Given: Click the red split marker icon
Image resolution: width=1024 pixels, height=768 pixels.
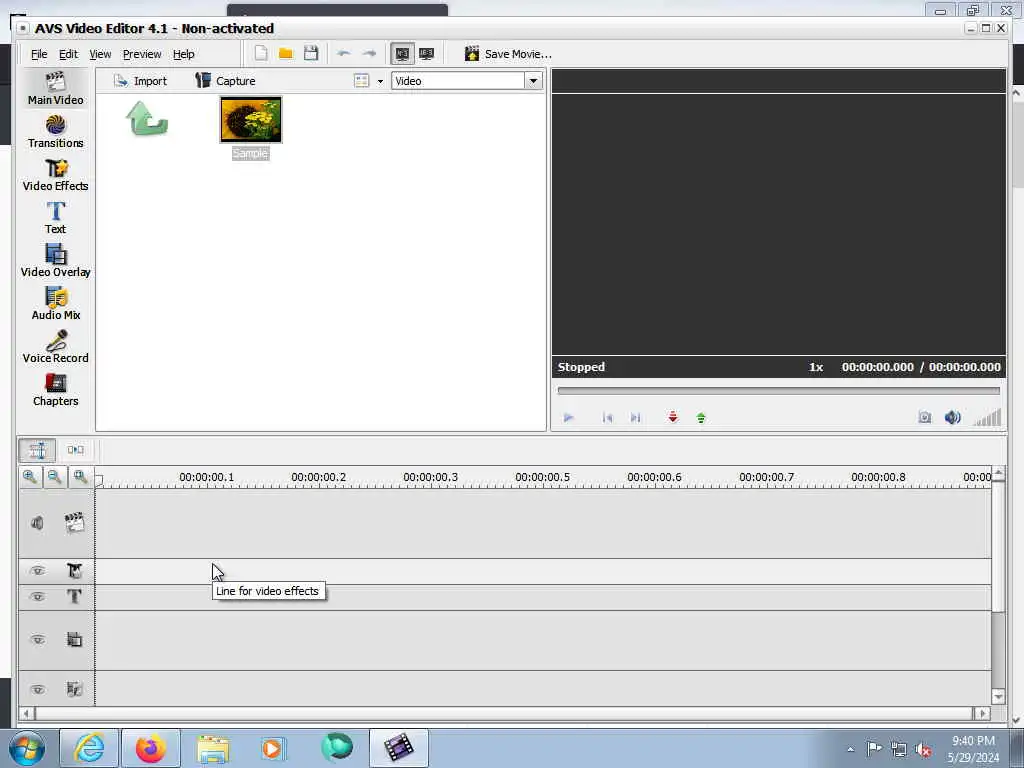Looking at the screenshot, I should tap(673, 417).
